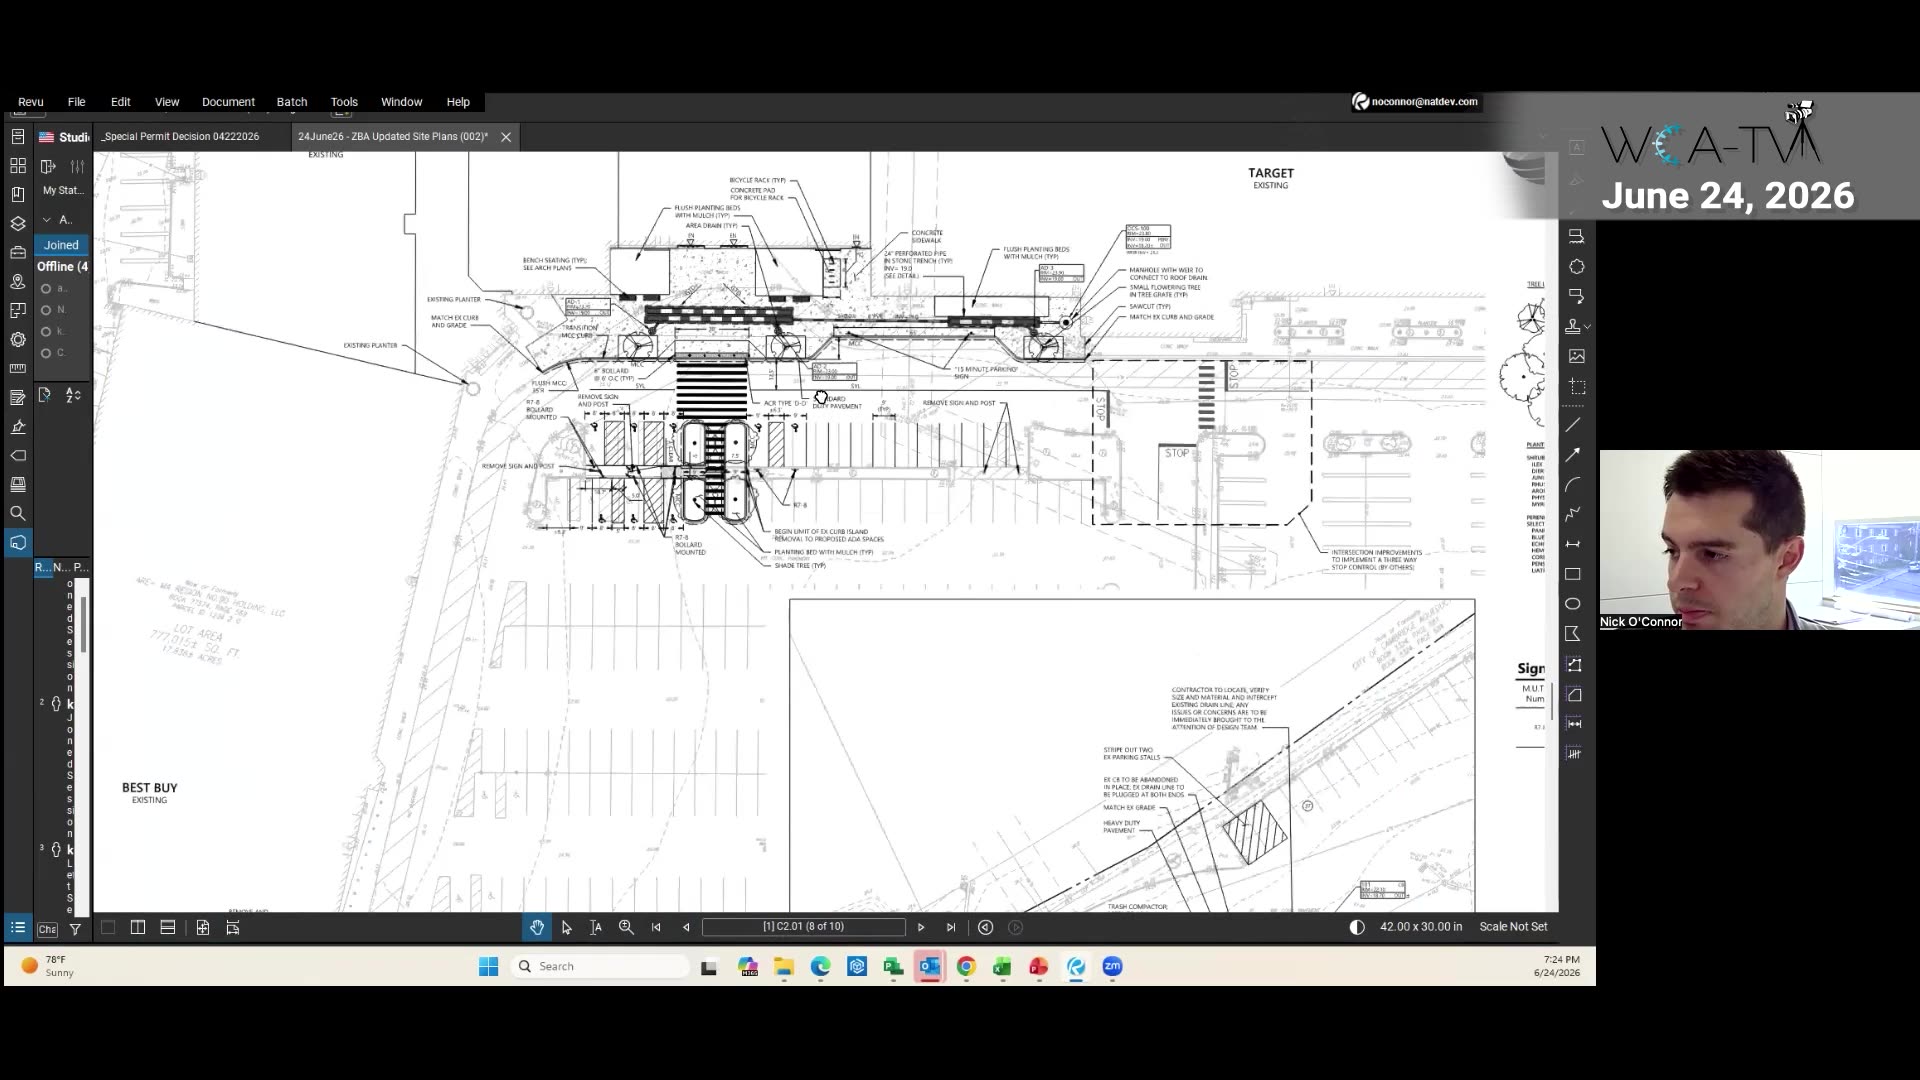Select the Callout markup tool
Image resolution: width=1920 pixels, height=1080 pixels.
click(1576, 296)
